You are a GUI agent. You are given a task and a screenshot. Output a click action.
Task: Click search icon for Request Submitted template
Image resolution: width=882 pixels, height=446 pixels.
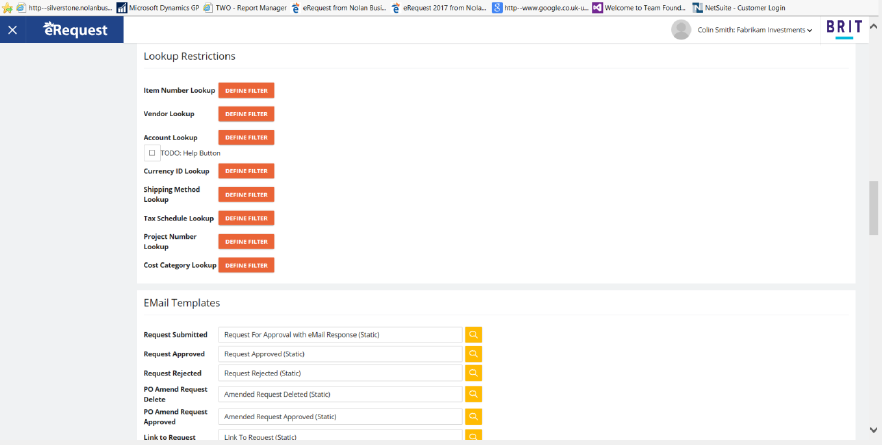473,335
